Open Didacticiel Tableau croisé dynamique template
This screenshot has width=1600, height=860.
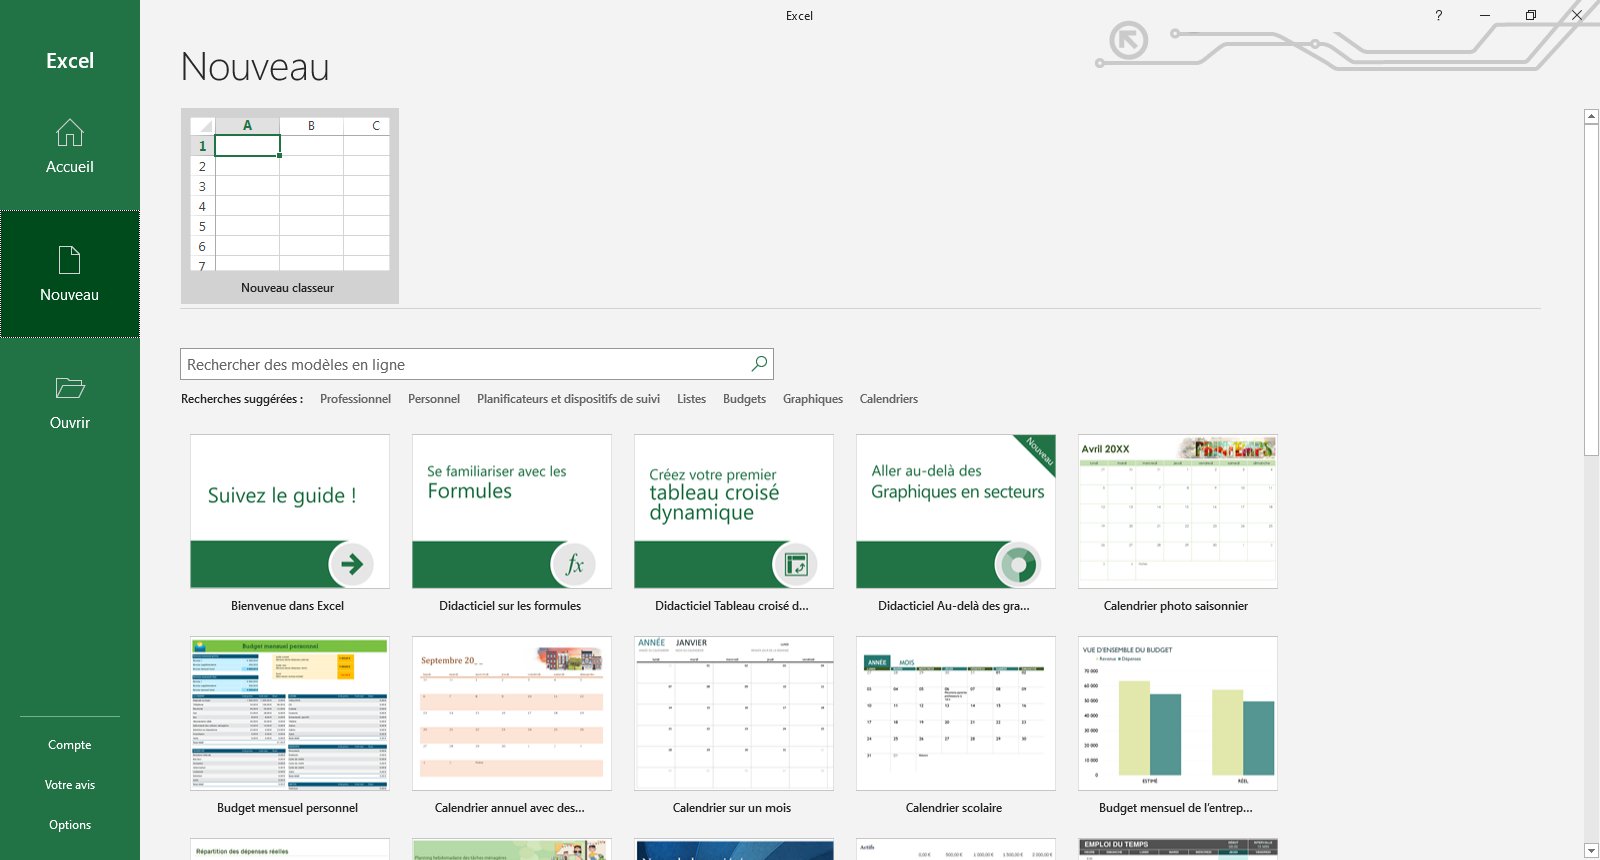click(x=734, y=511)
